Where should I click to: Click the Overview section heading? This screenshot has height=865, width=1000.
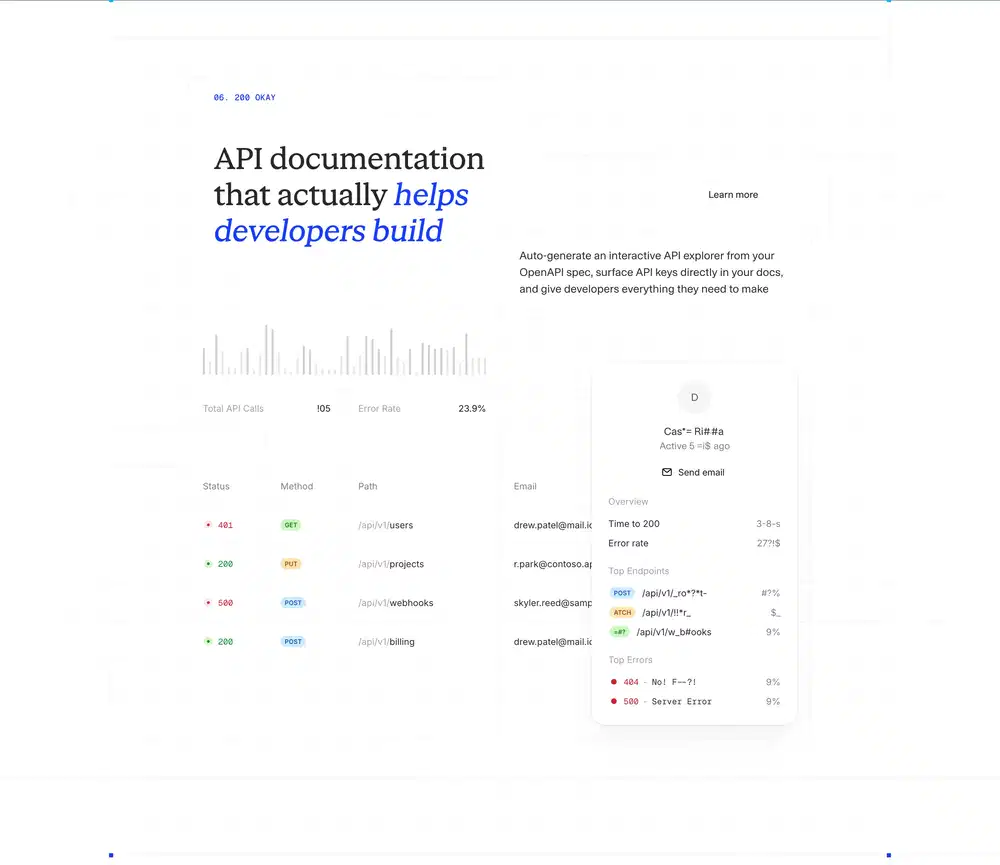[628, 501]
